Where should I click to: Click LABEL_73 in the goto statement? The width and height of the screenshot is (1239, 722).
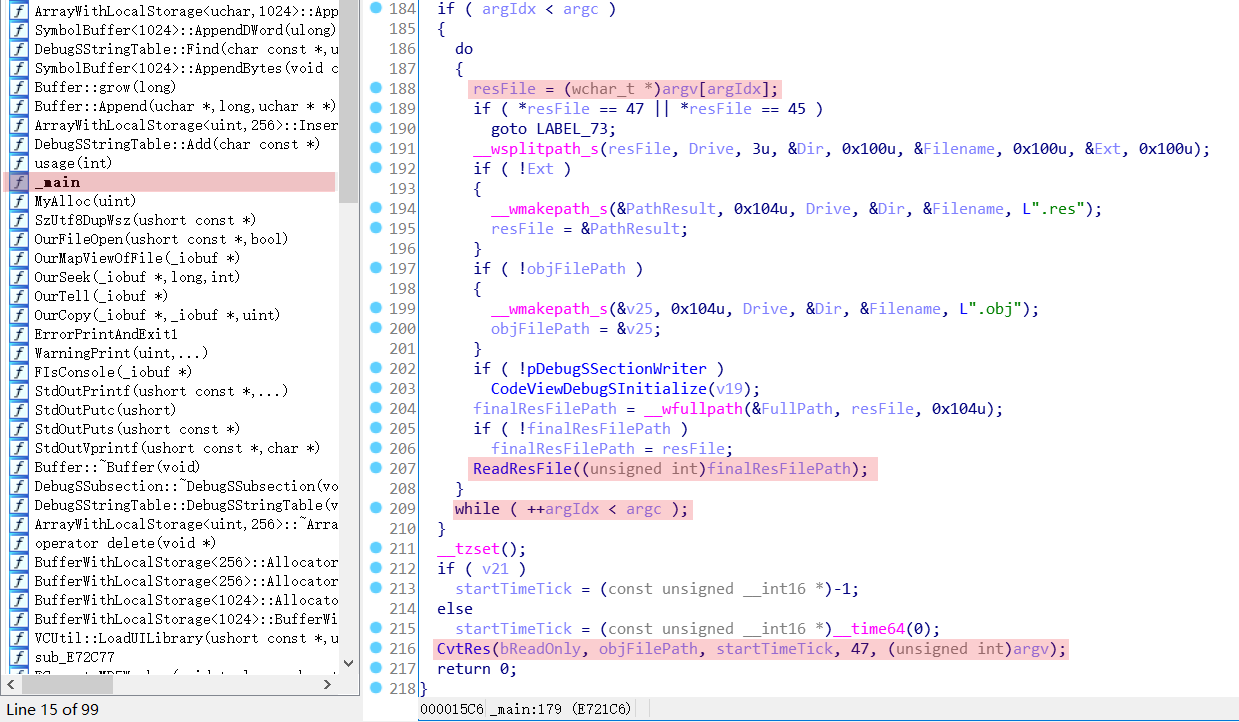click(571, 128)
